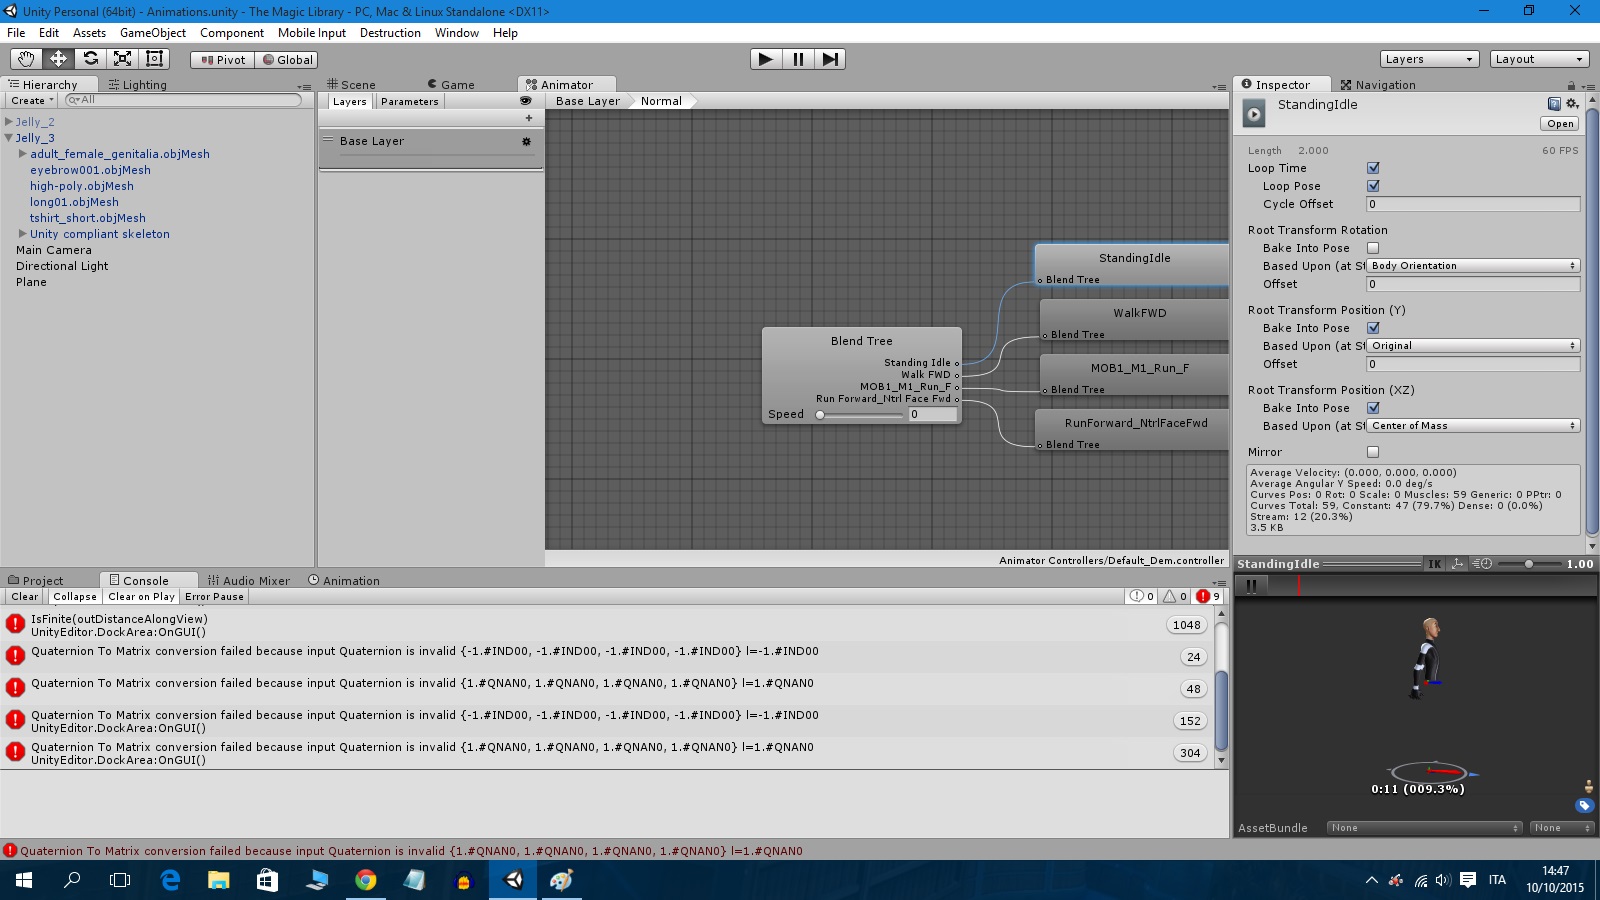1600x900 pixels.
Task: Expand the Jelly_2 hierarchy item
Action: [x=9, y=122]
